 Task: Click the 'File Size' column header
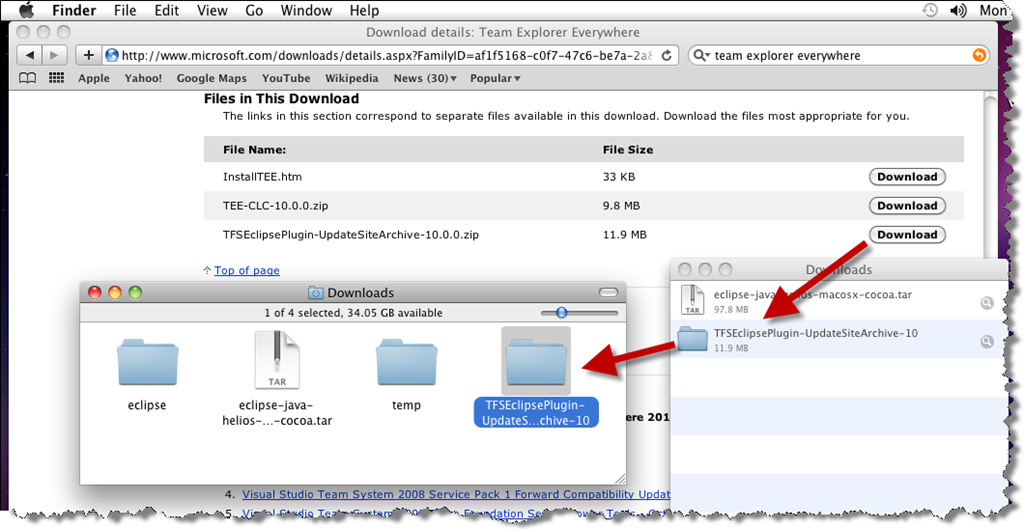tap(628, 150)
